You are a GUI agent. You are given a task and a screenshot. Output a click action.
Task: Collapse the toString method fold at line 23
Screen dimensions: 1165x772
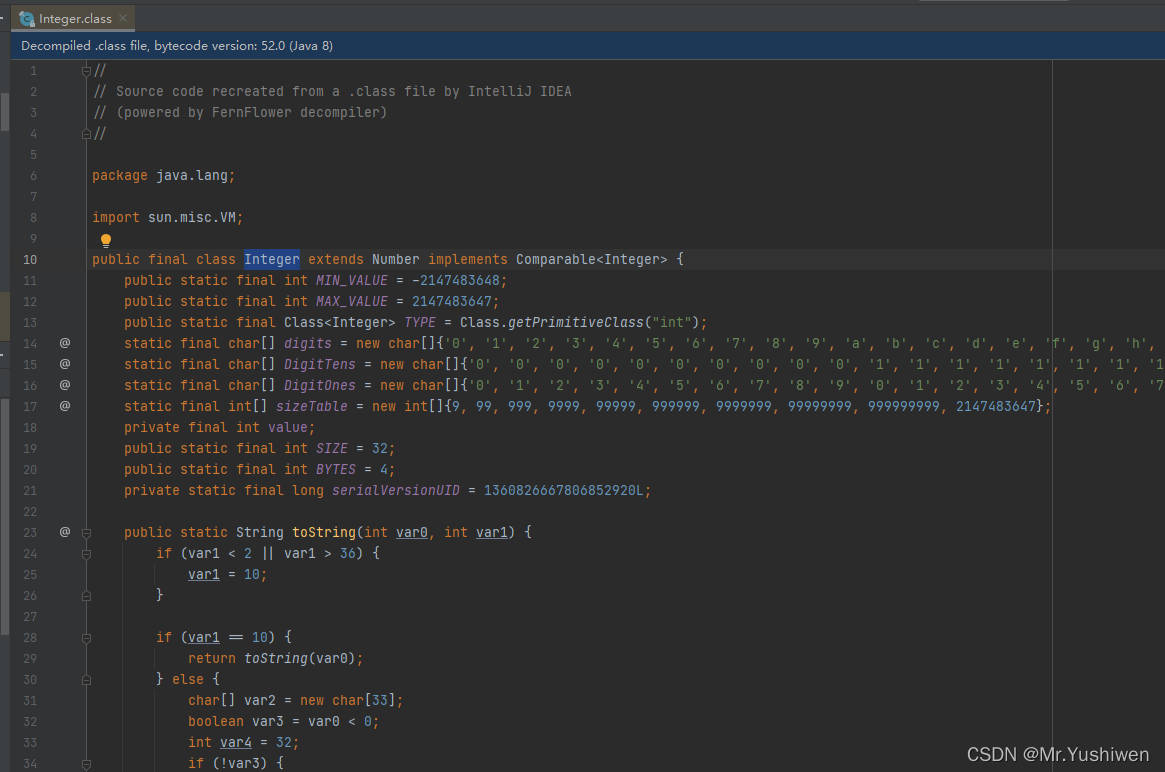click(86, 533)
